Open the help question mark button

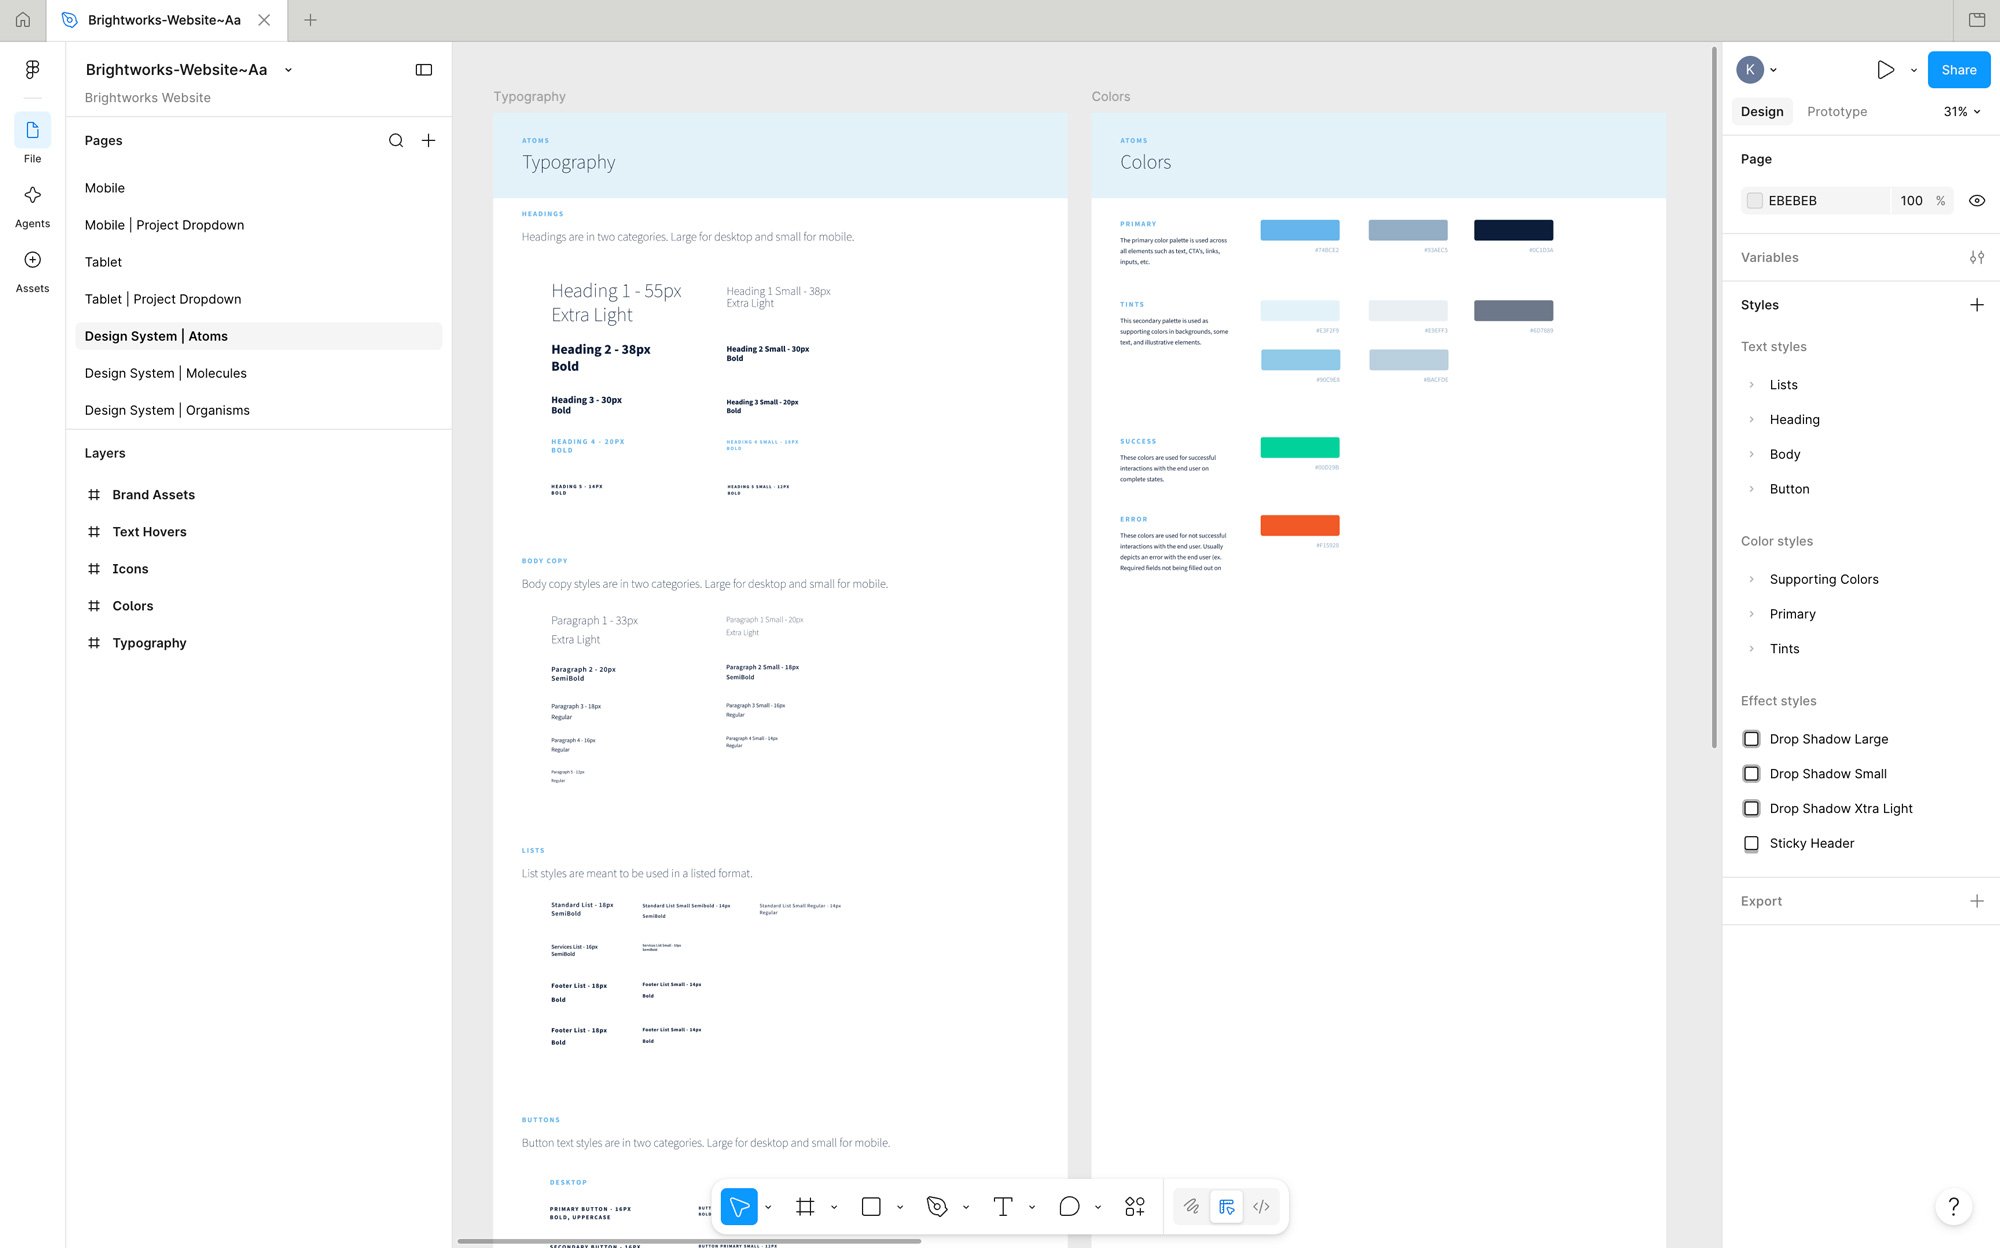pos(1954,1206)
